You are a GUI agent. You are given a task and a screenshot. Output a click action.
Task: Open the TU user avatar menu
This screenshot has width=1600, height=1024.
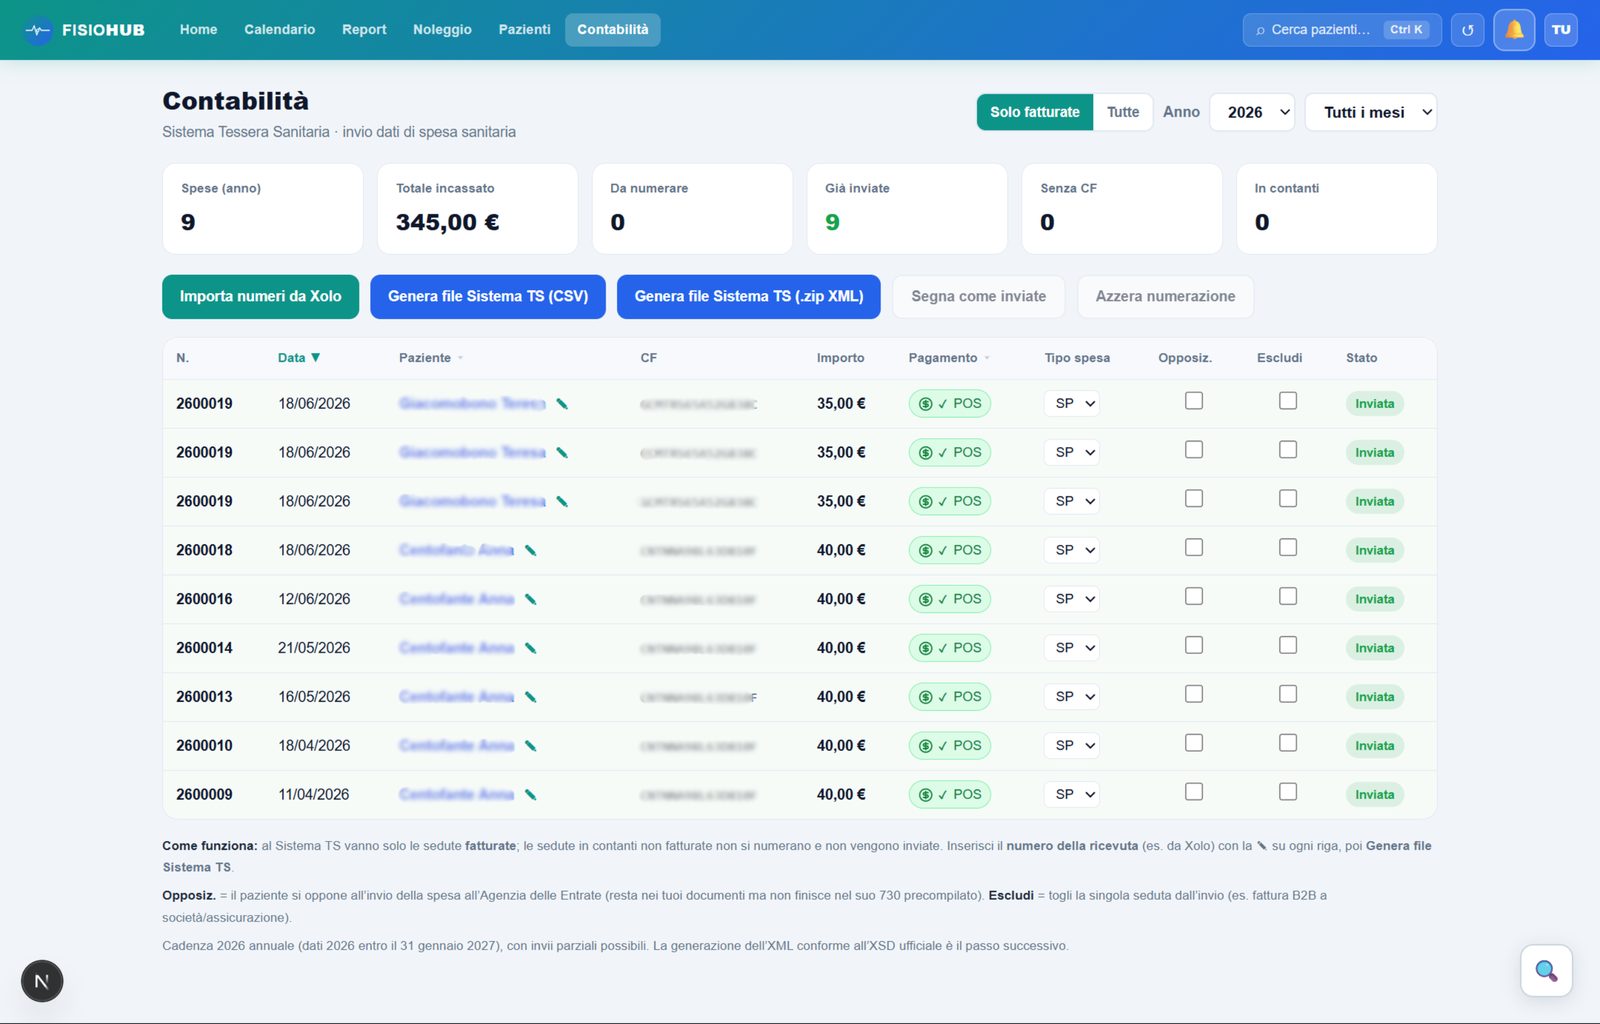click(1561, 30)
